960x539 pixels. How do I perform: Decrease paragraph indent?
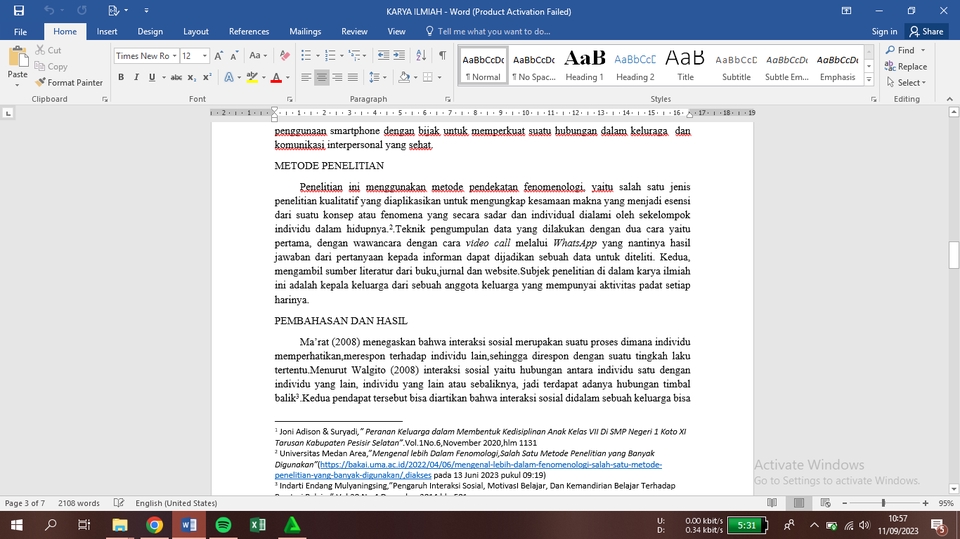(383, 56)
